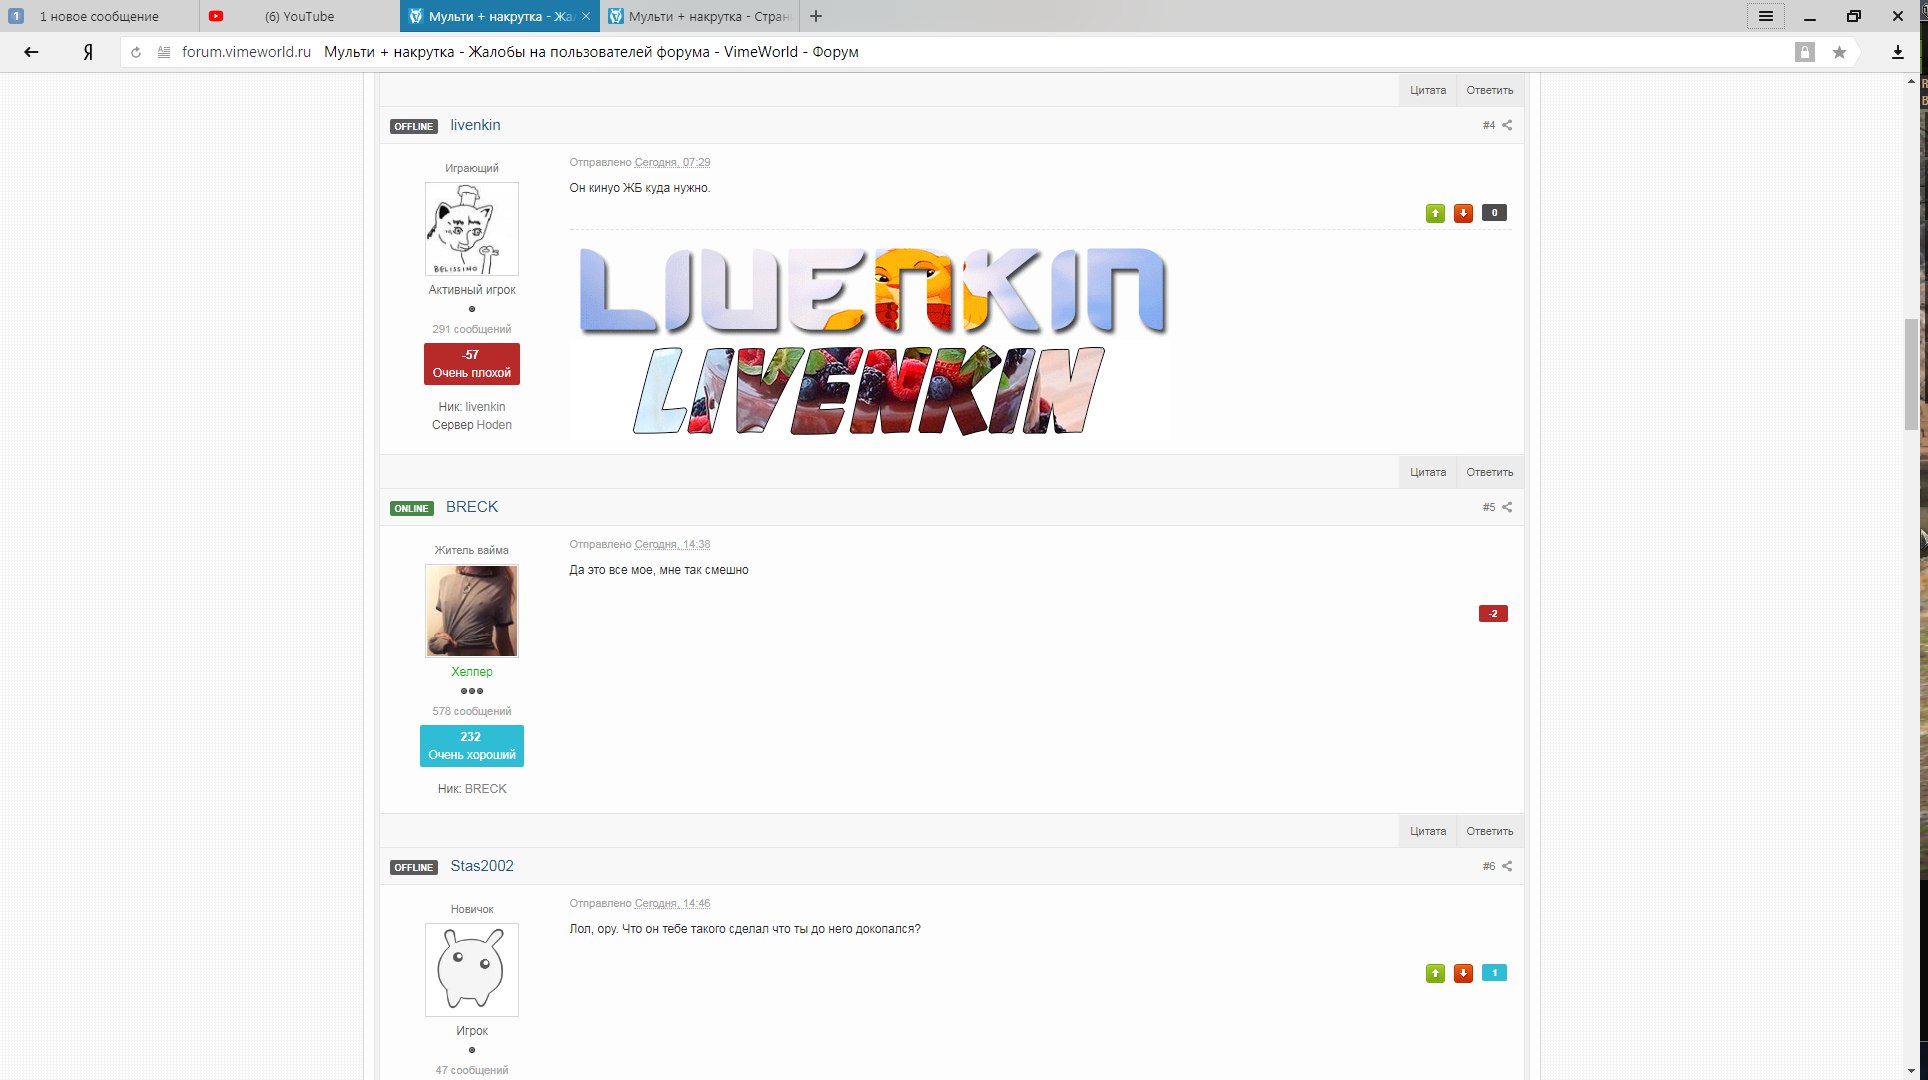
Task: Click timestamp Сегодня, 07:29 on post #4
Action: click(672, 162)
